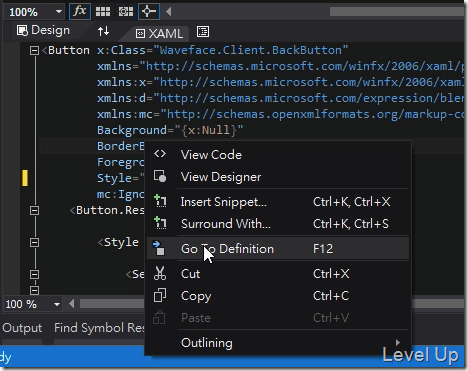Switch to the Design tab
The image size is (468, 371).
[x=43, y=31]
